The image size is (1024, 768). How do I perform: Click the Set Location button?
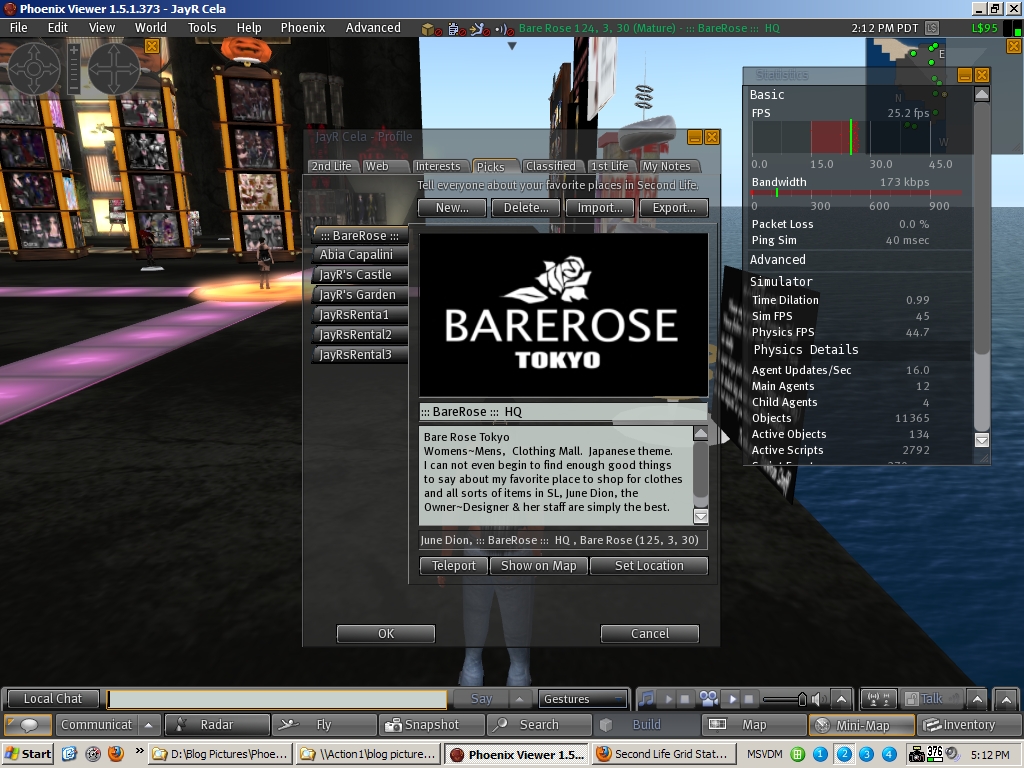coord(649,566)
